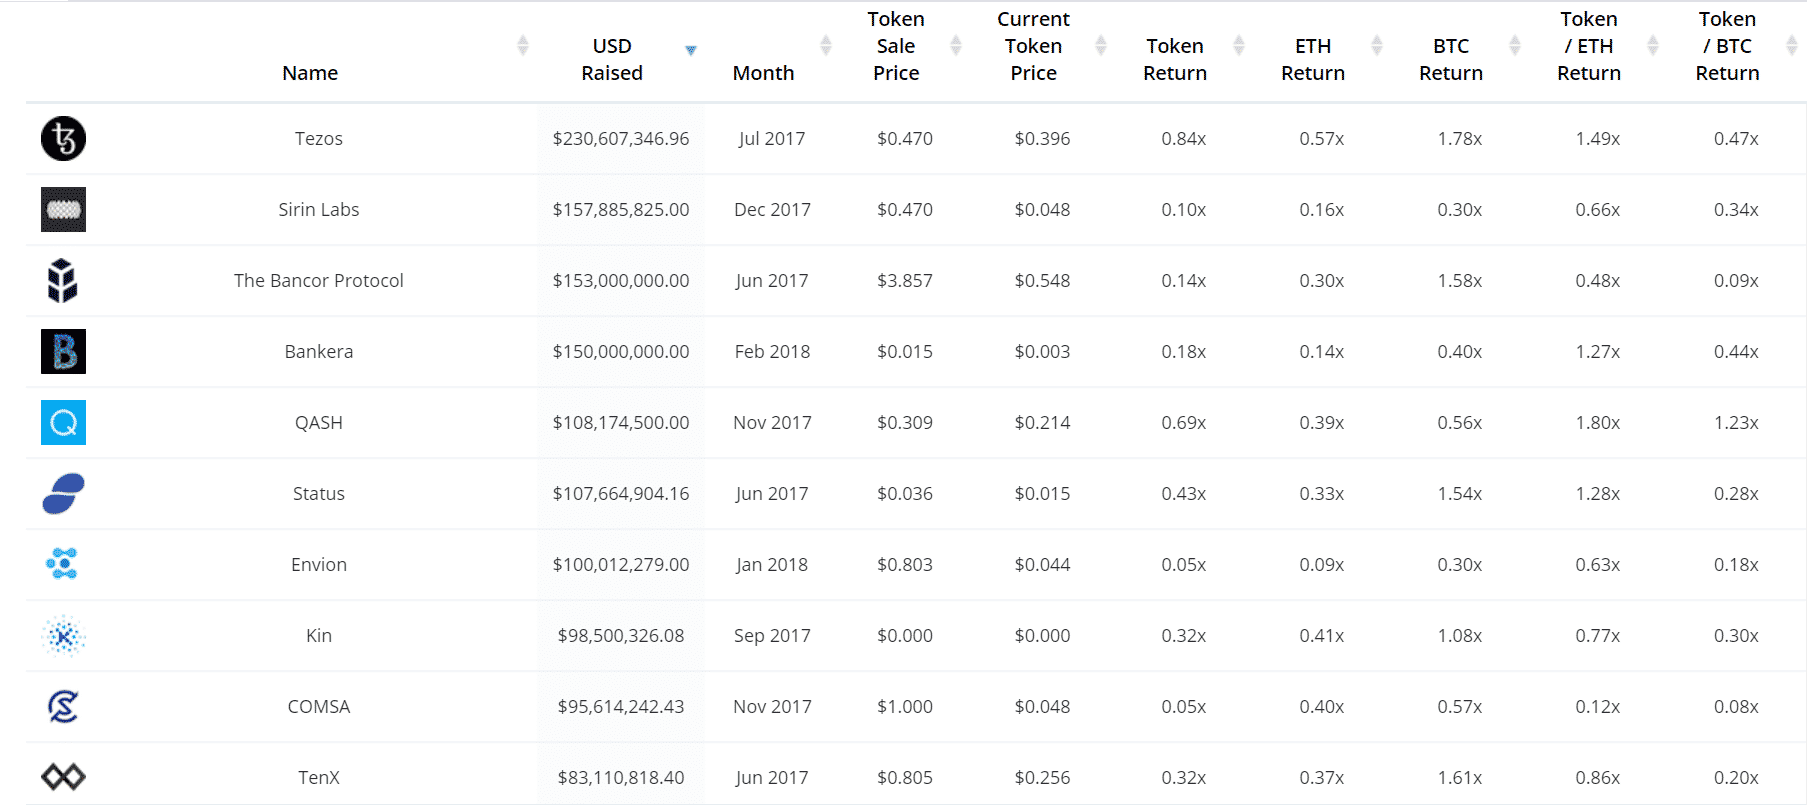Viewport: 1807px width, 805px height.
Task: Click the Month column header
Action: tap(764, 73)
